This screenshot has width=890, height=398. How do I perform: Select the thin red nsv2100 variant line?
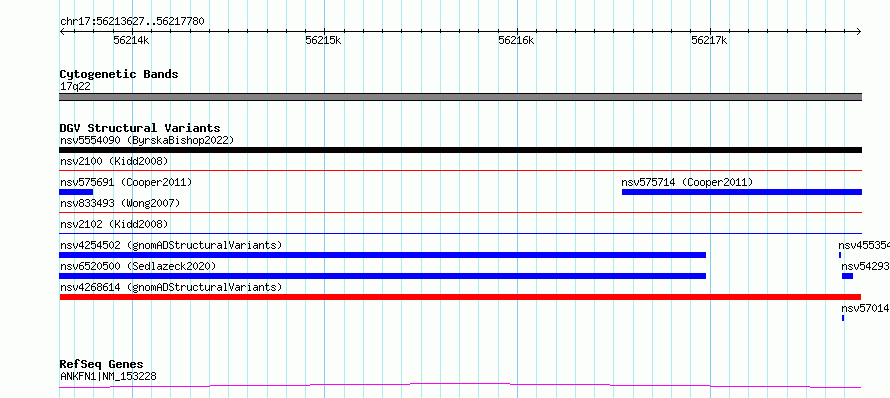[x=460, y=170]
